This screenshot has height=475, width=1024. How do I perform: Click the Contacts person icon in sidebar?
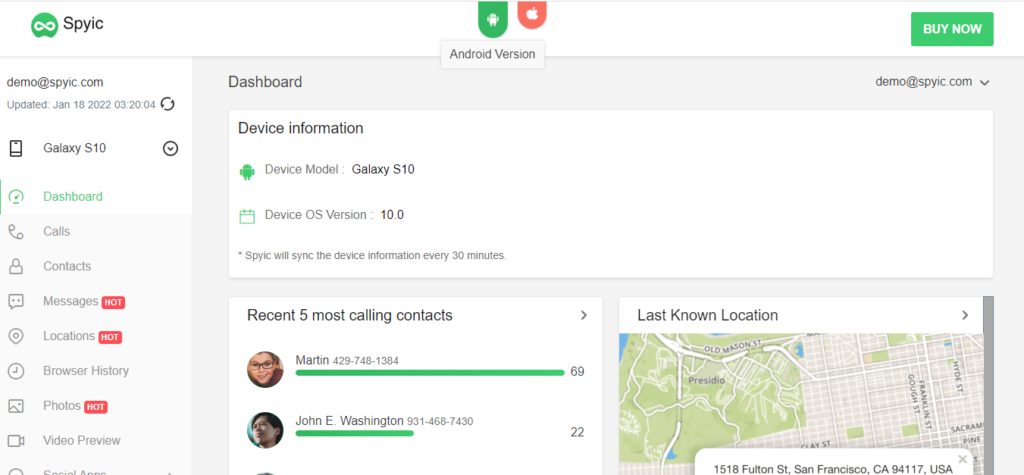16,267
